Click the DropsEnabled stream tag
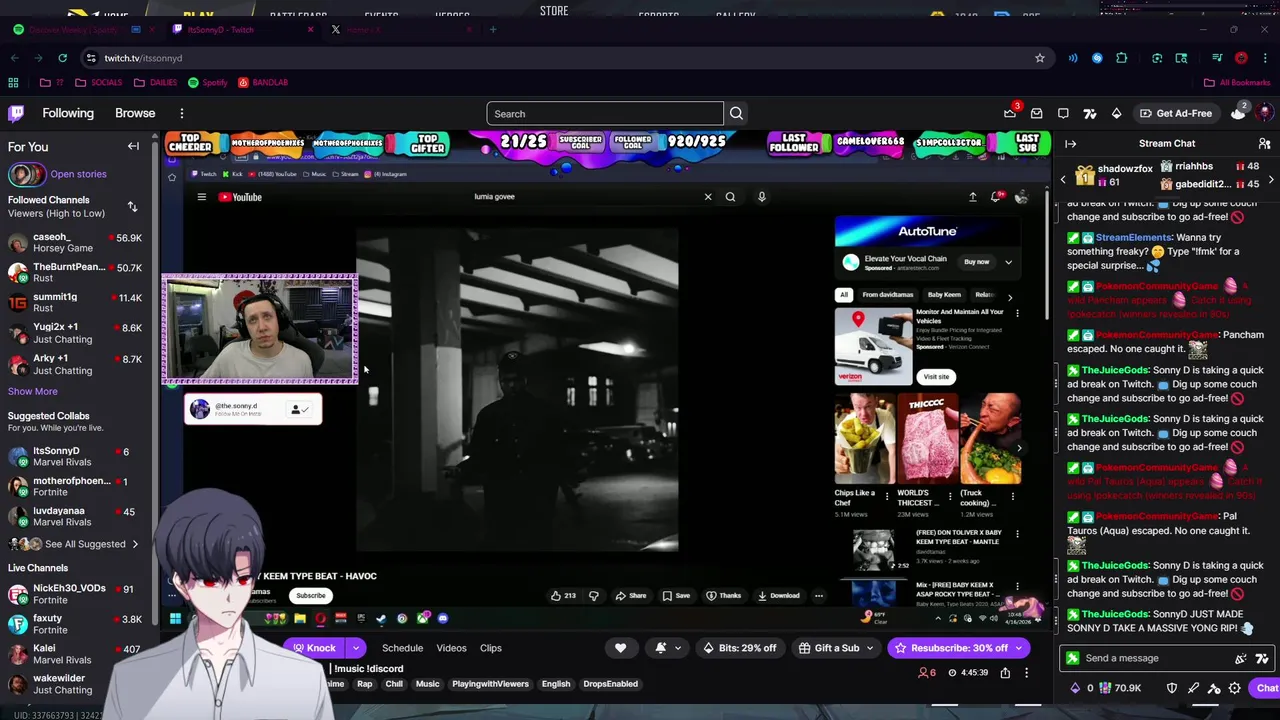 (610, 684)
